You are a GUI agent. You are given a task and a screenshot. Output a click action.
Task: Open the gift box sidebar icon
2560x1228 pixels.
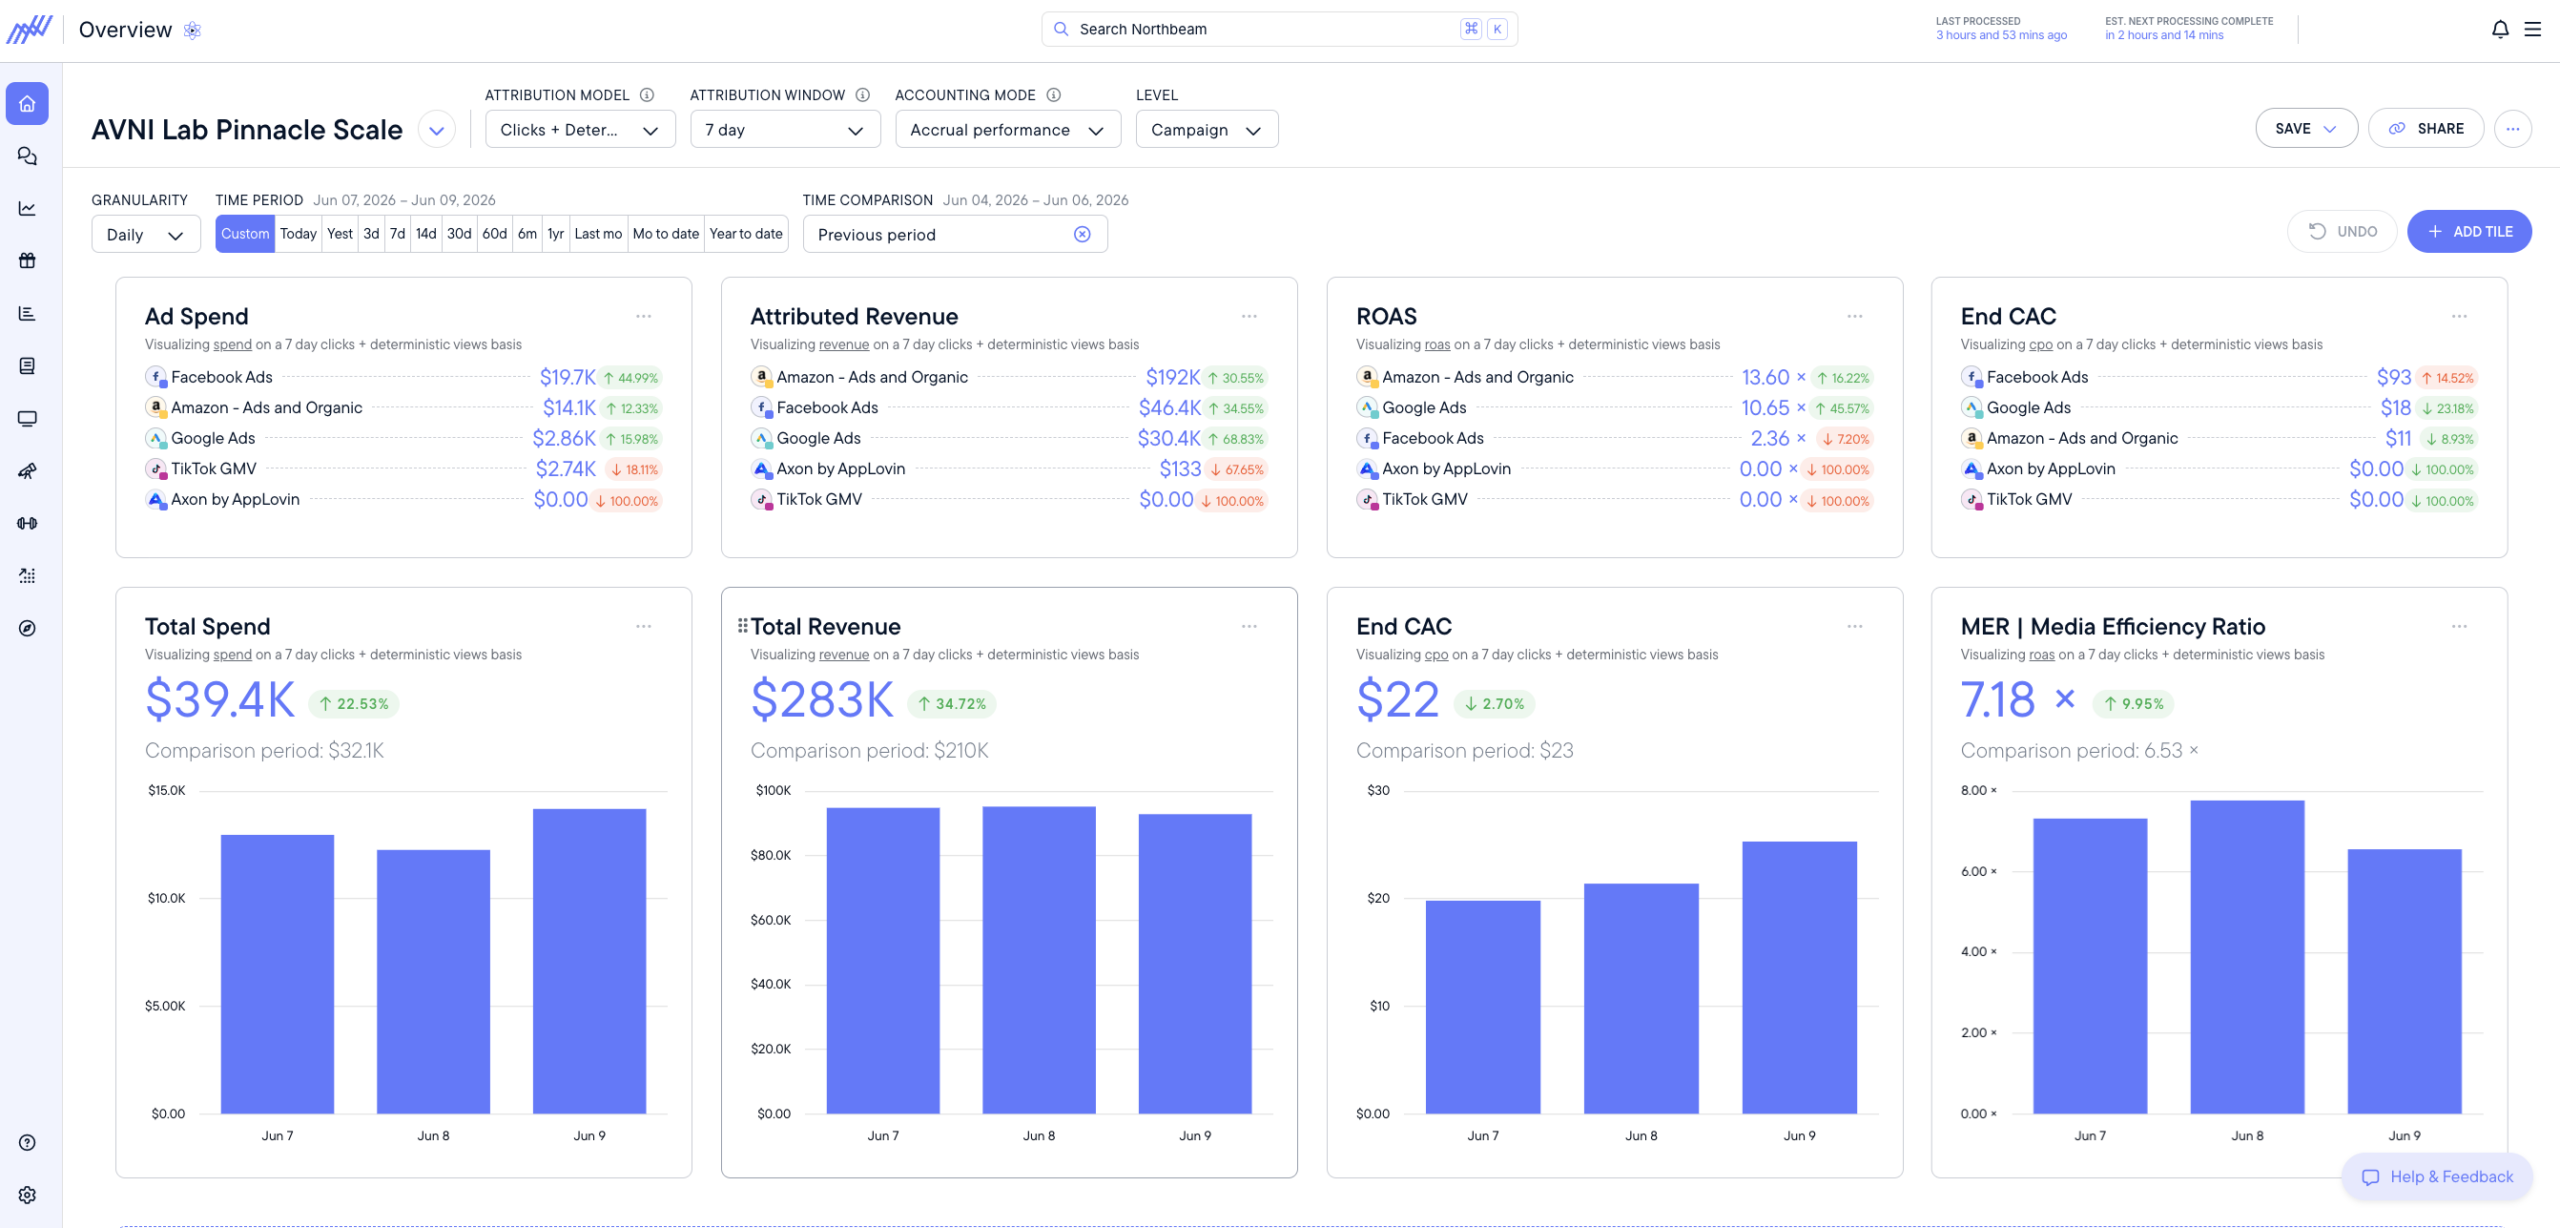(27, 260)
